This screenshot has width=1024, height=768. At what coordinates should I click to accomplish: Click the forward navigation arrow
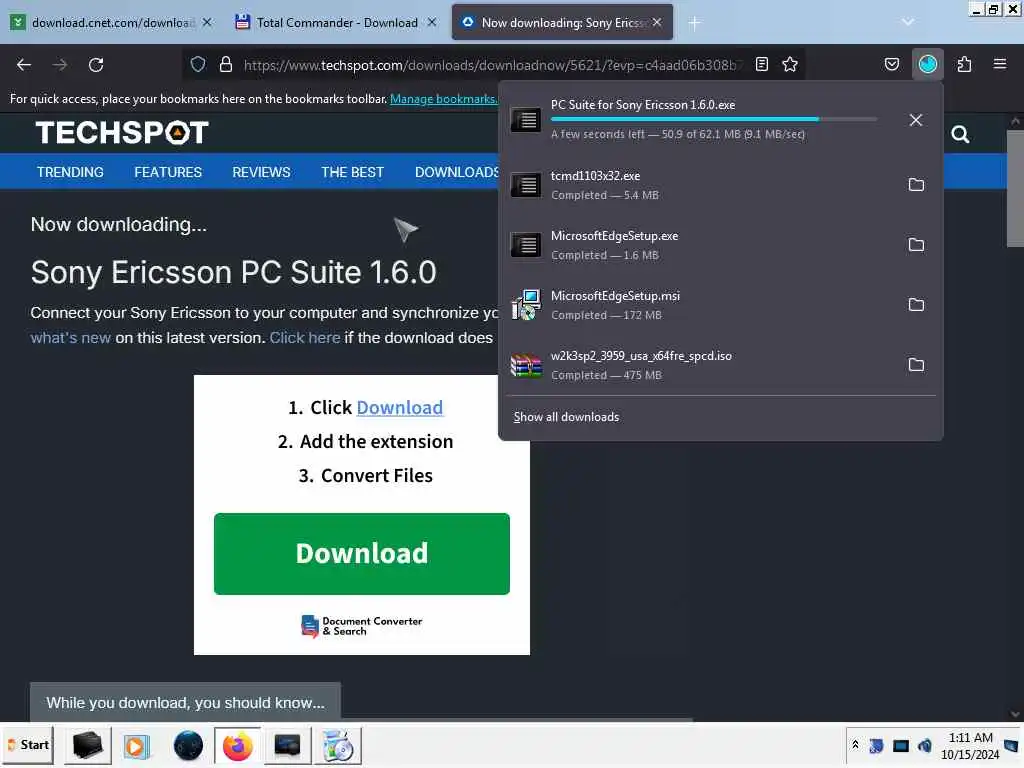pyautogui.click(x=60, y=65)
